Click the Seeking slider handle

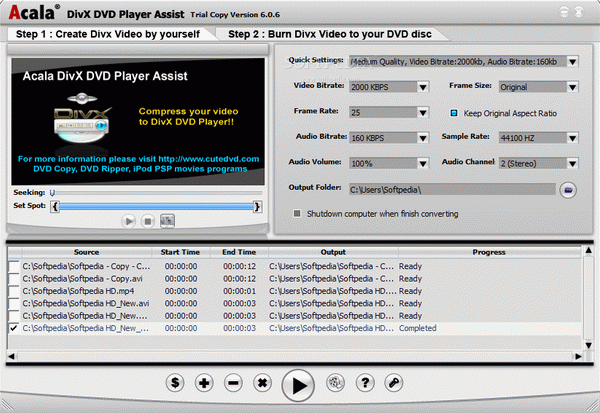pyautogui.click(x=52, y=193)
